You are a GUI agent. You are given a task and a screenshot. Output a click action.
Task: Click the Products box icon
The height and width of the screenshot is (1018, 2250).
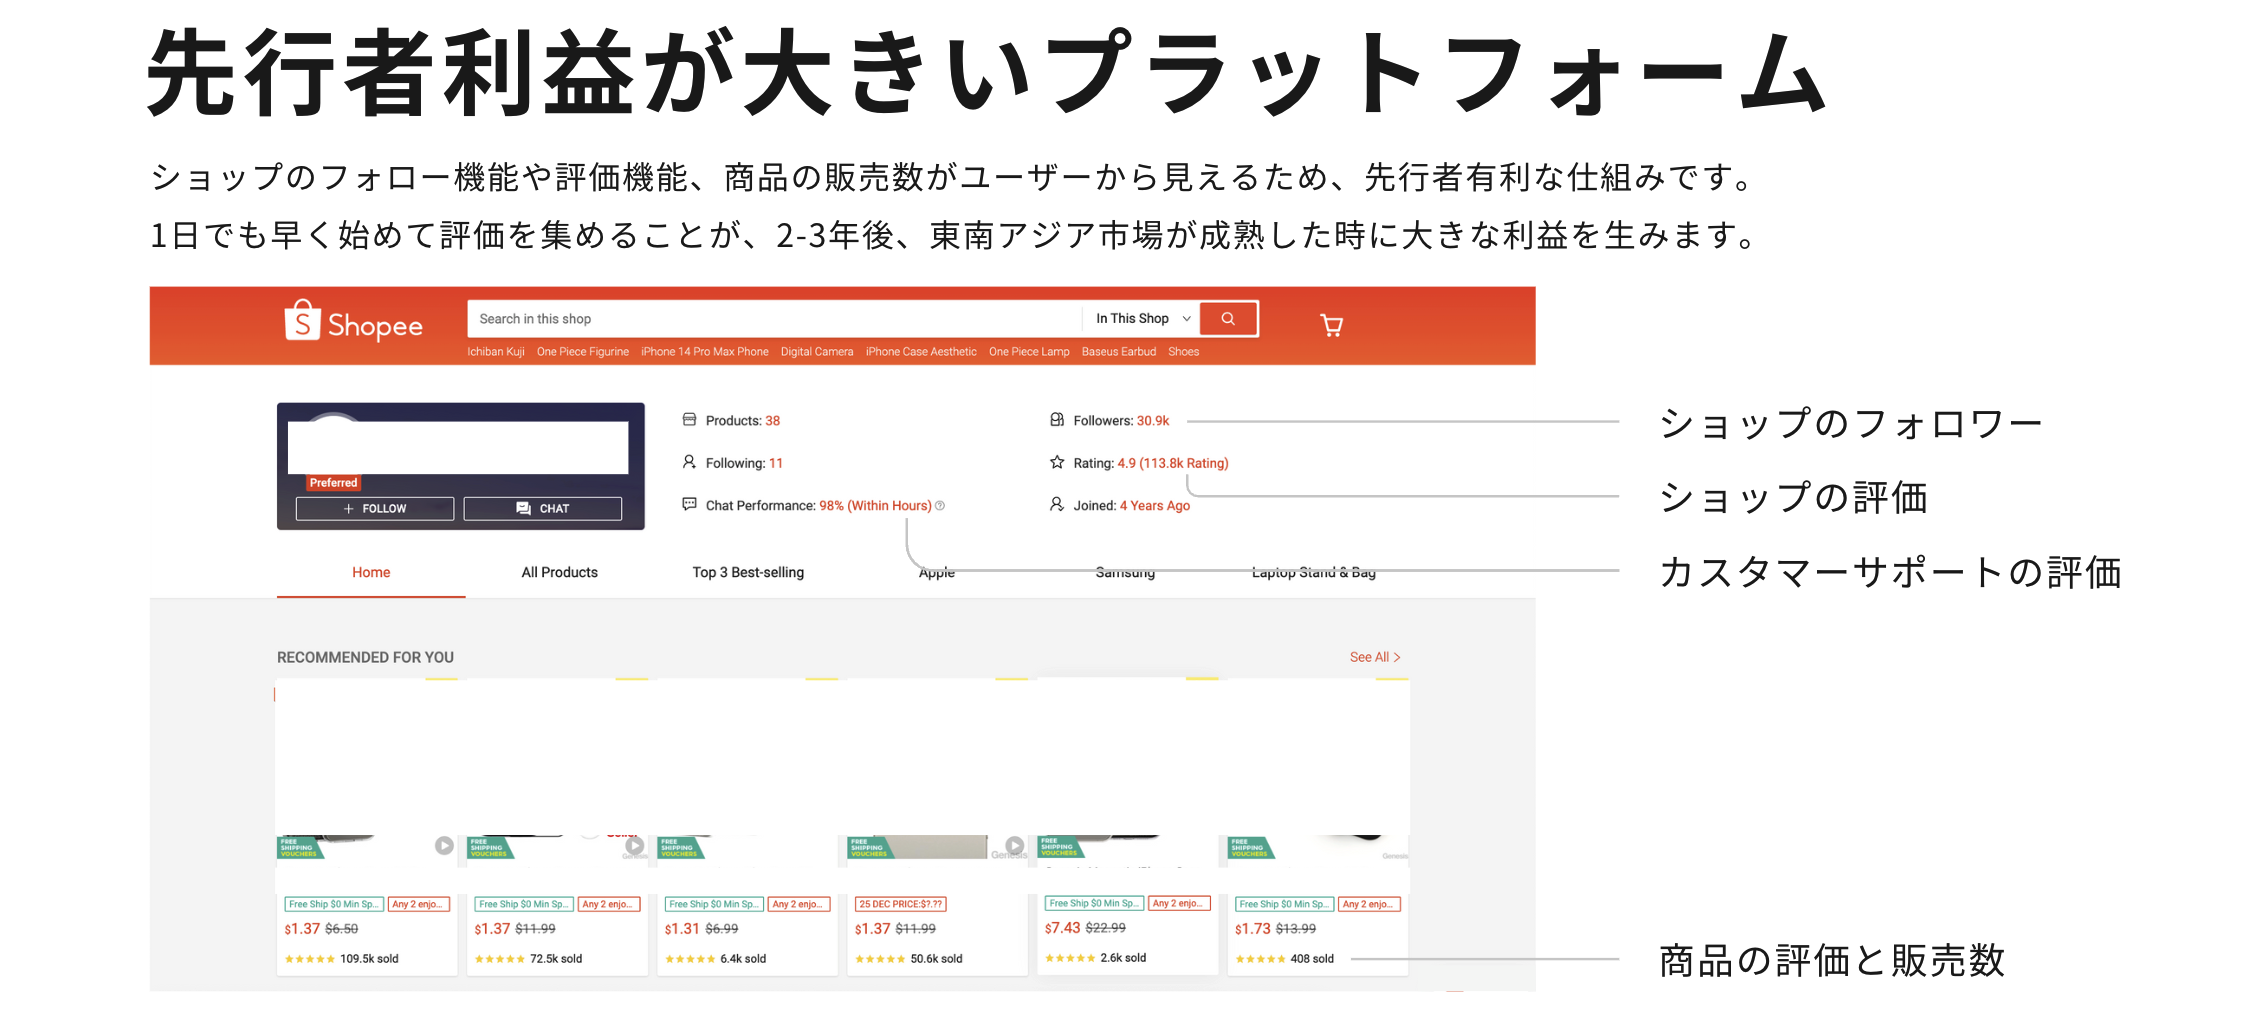click(x=689, y=420)
